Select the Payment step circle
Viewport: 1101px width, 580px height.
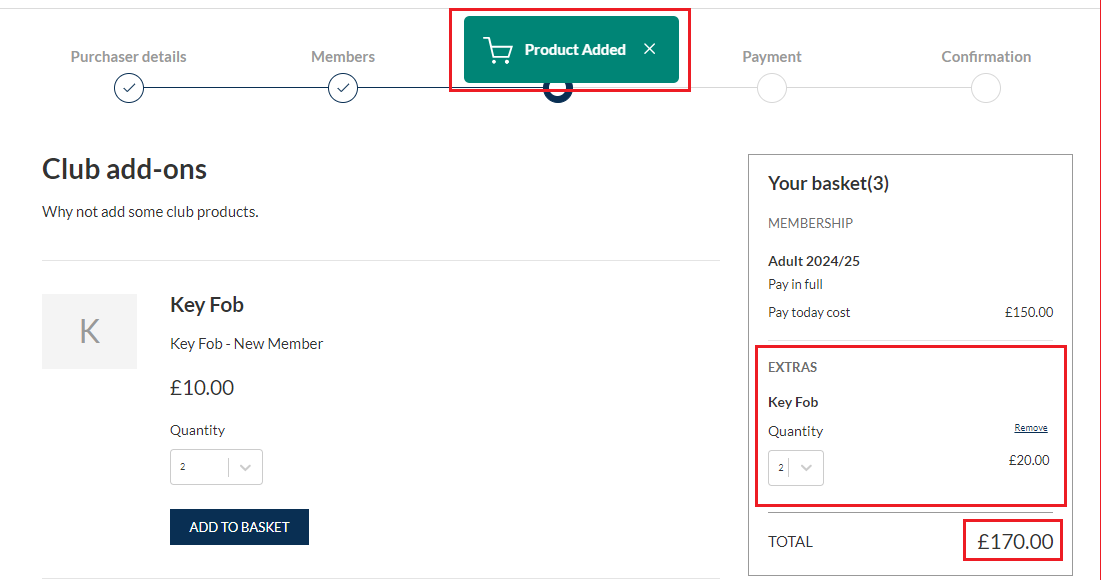click(x=772, y=88)
